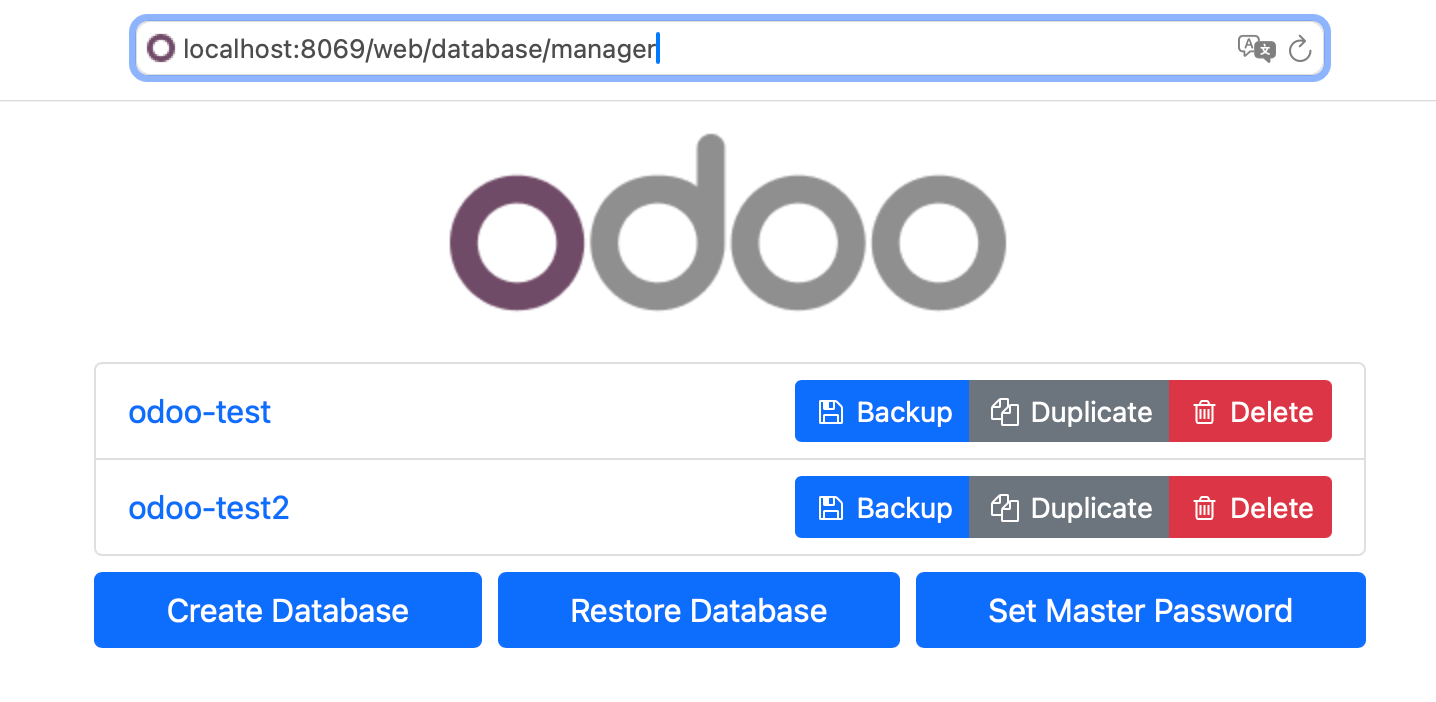Screen dimensions: 1436x702
Task: Click the copy icon in odoo-test's Duplicate button
Action: pos(1004,412)
